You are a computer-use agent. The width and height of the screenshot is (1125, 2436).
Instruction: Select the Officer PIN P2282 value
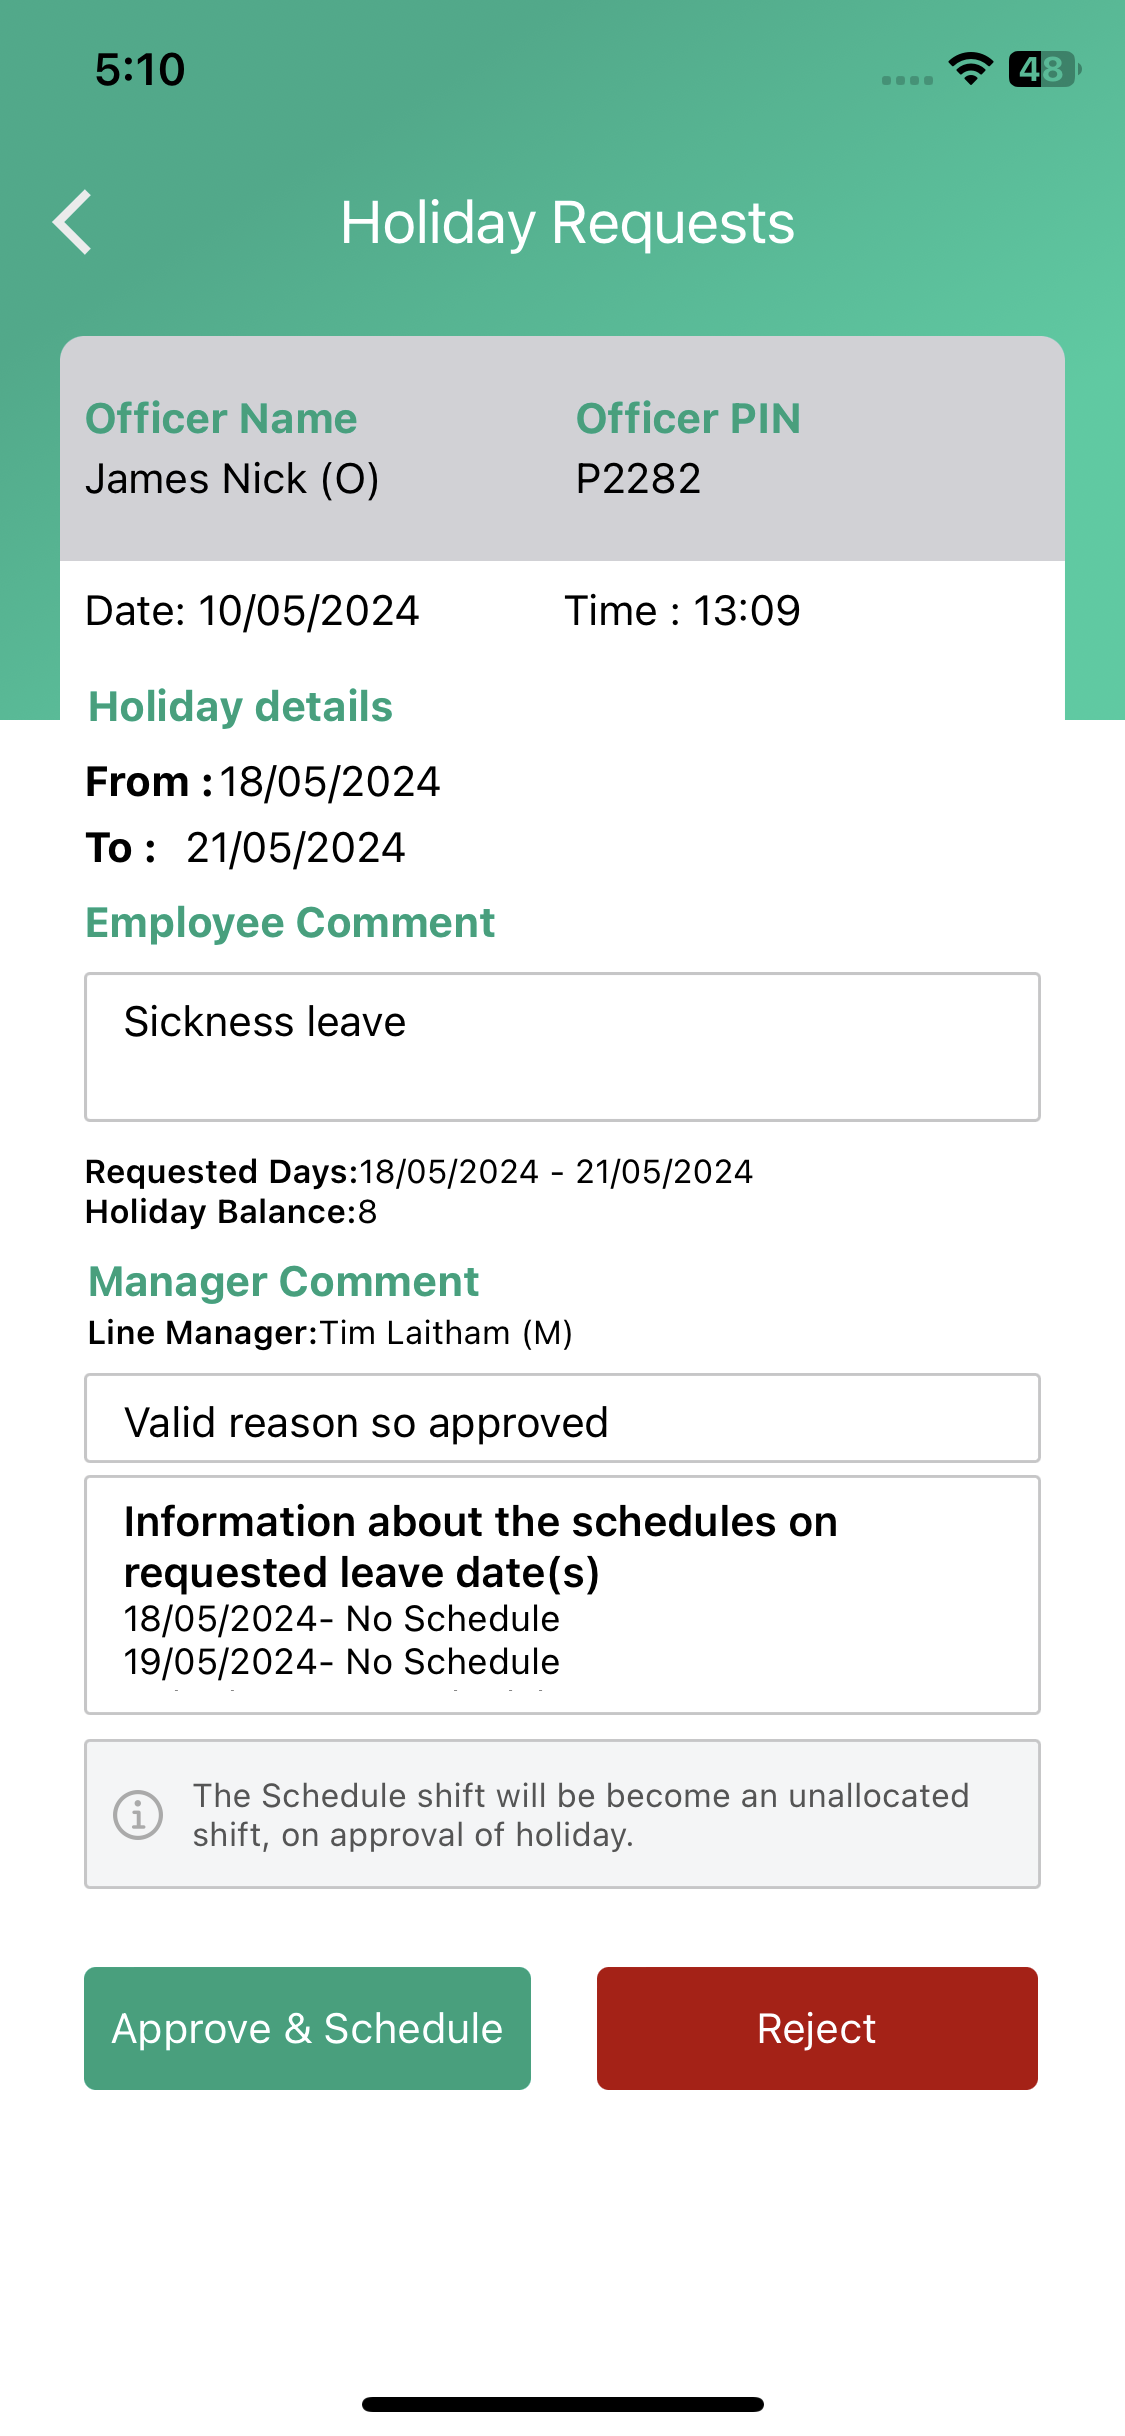[x=638, y=479]
